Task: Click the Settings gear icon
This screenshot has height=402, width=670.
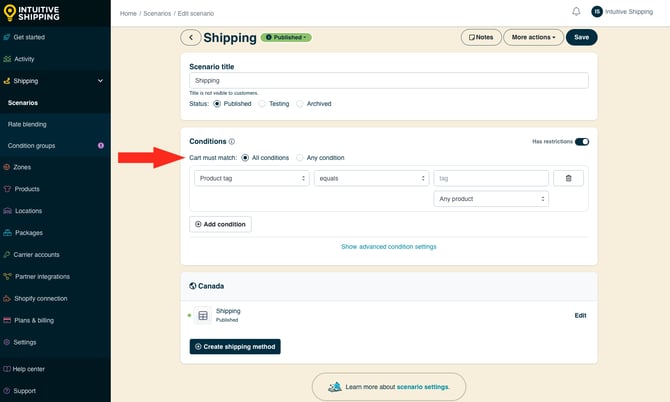Action: [x=7, y=342]
